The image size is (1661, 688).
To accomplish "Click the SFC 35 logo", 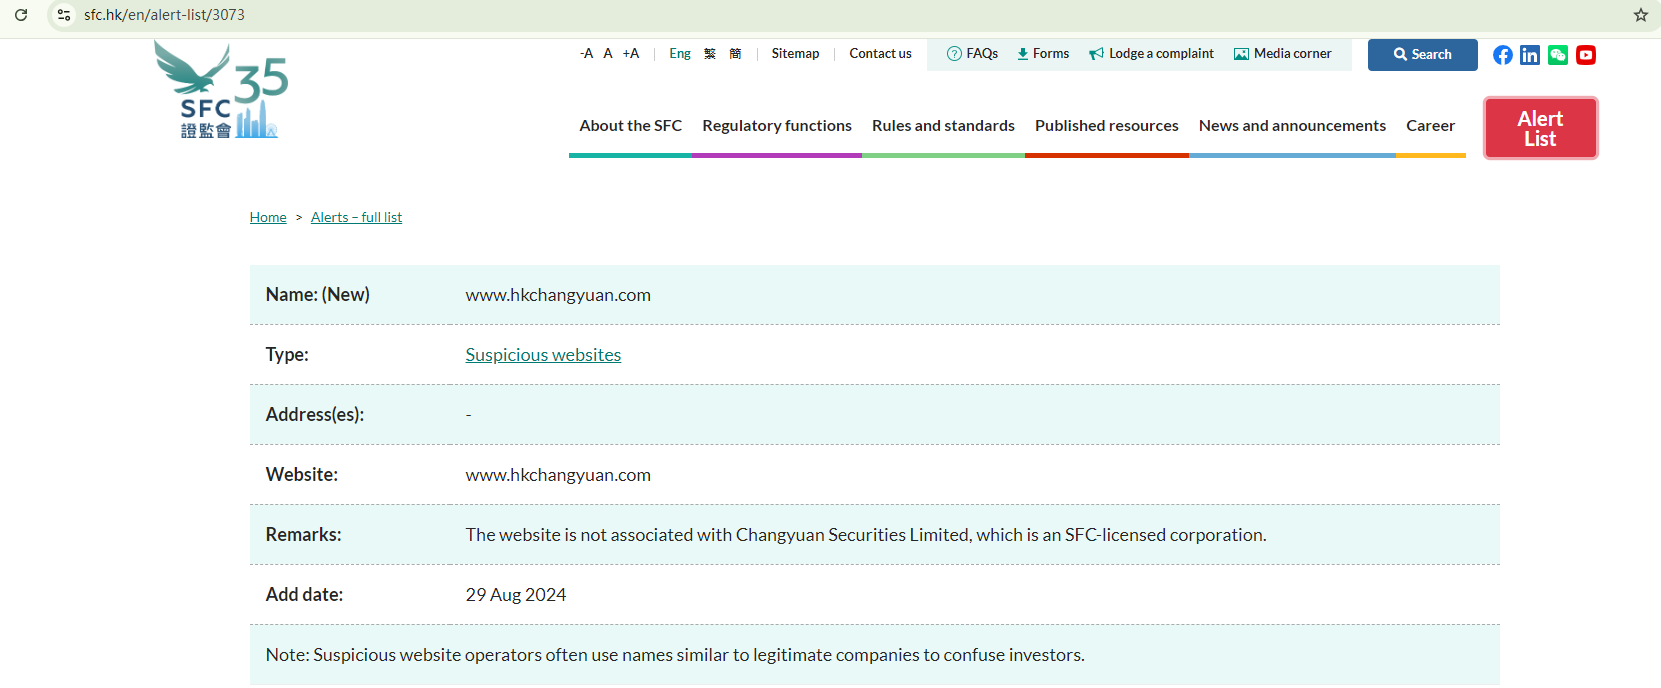I will point(222,91).
